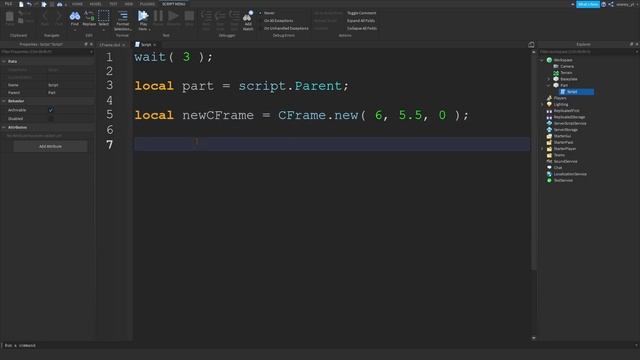
Task: Switch to the TEST ribbon tab
Action: click(x=113, y=4)
